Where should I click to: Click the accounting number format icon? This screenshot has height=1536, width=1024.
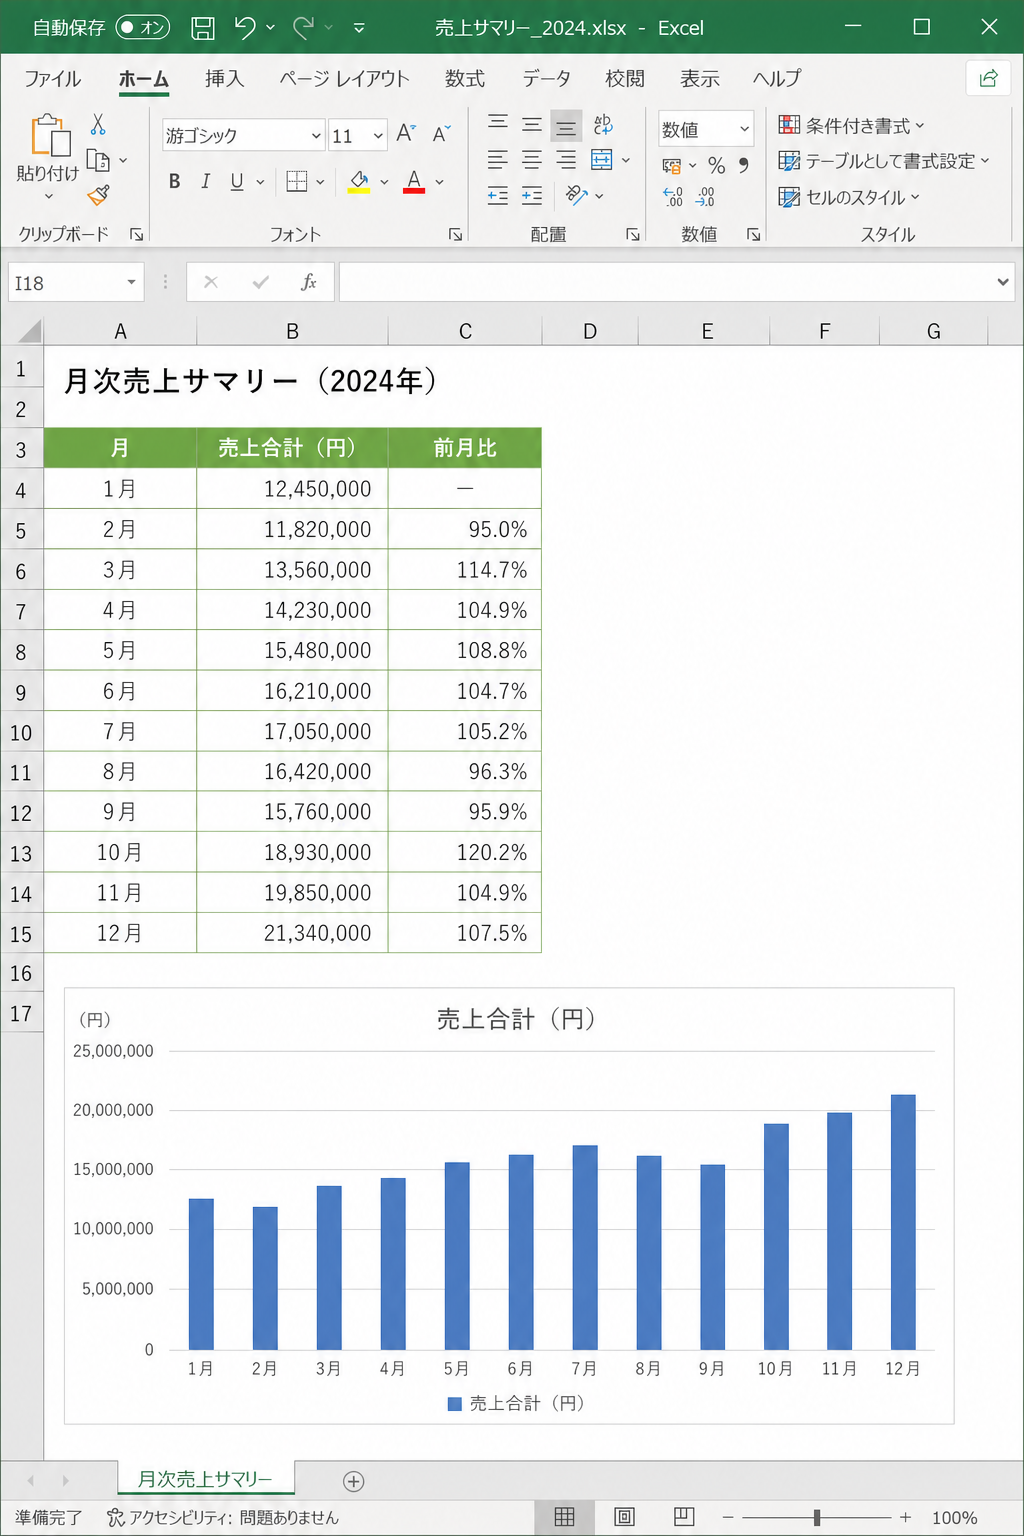click(x=672, y=165)
